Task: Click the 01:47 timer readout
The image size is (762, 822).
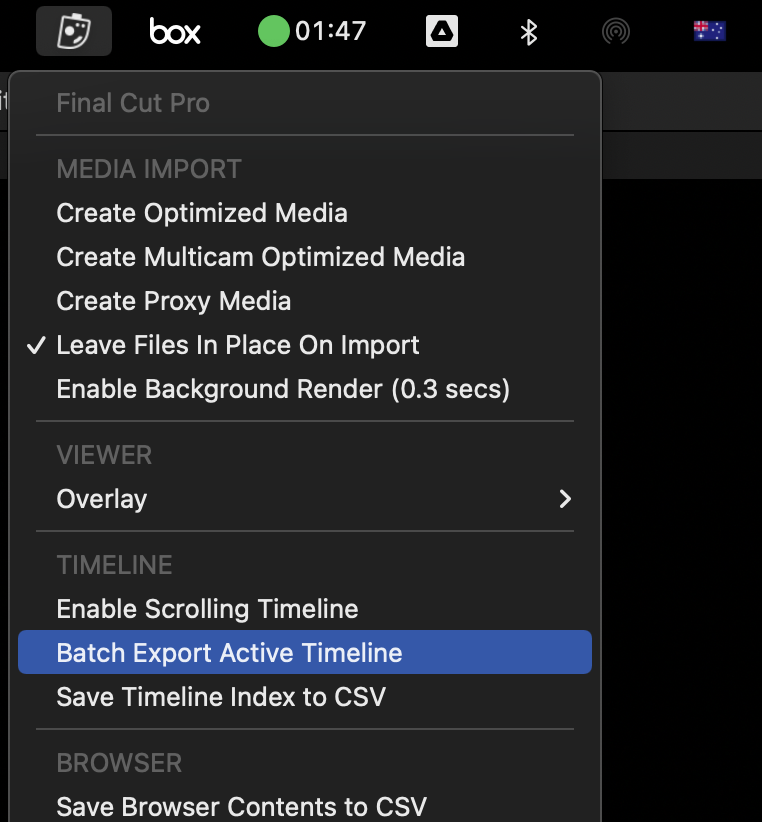Action: pyautogui.click(x=330, y=31)
